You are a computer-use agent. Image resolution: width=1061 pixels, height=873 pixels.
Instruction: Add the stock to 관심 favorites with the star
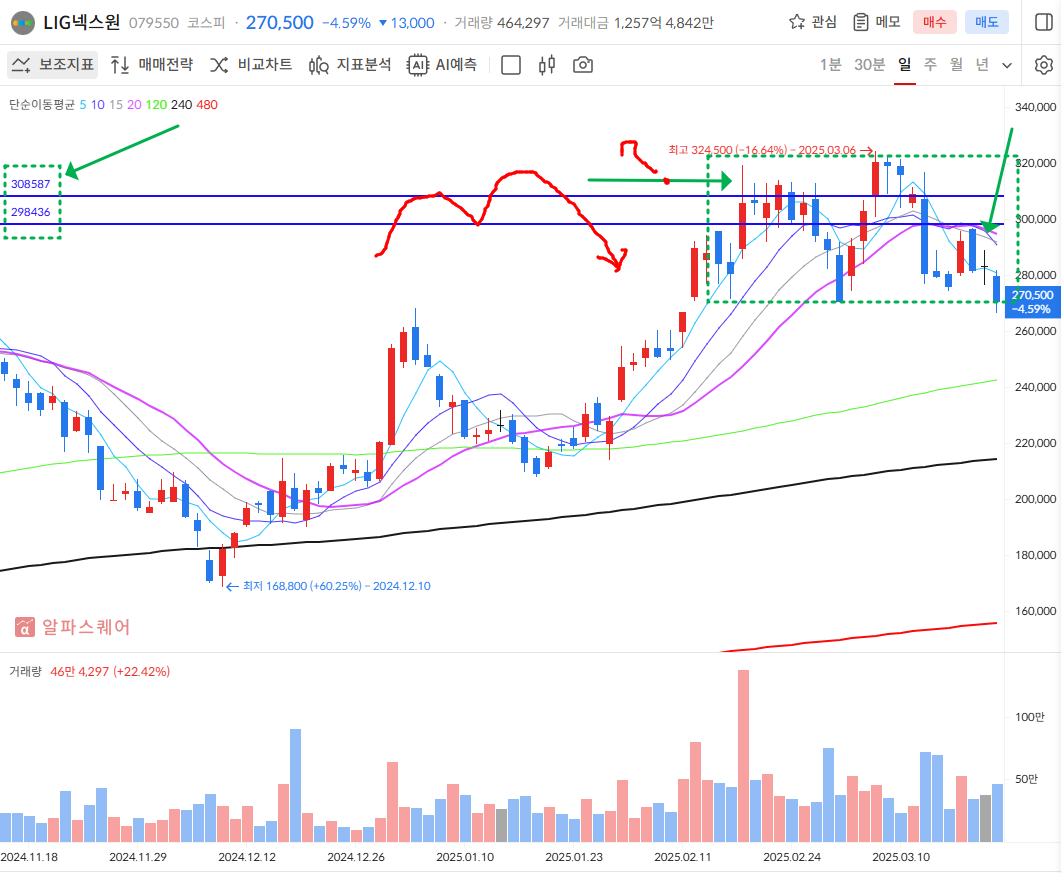point(813,22)
